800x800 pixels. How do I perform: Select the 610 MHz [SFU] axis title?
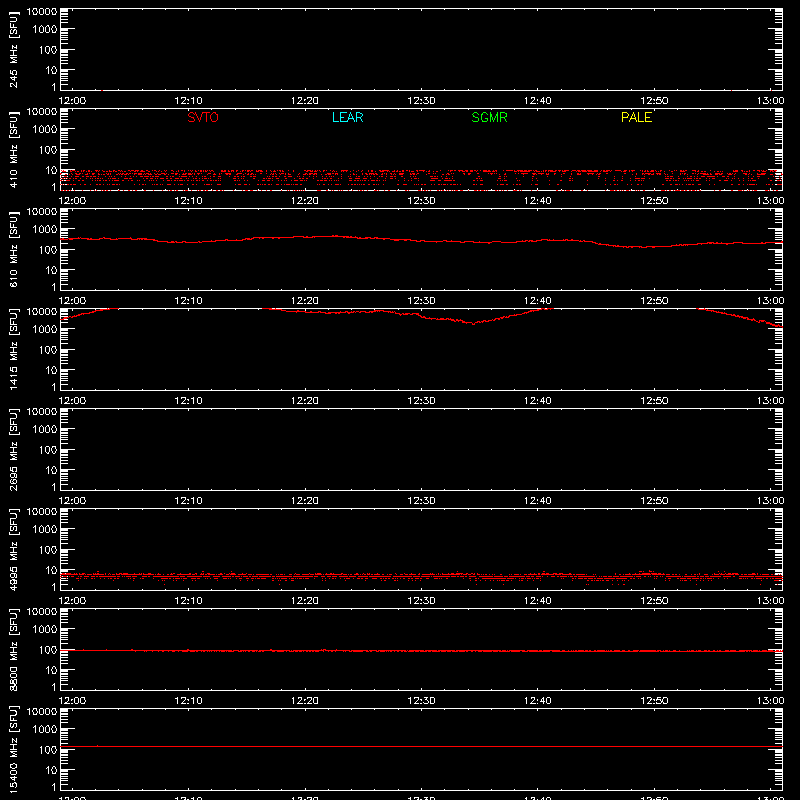pos(14,249)
